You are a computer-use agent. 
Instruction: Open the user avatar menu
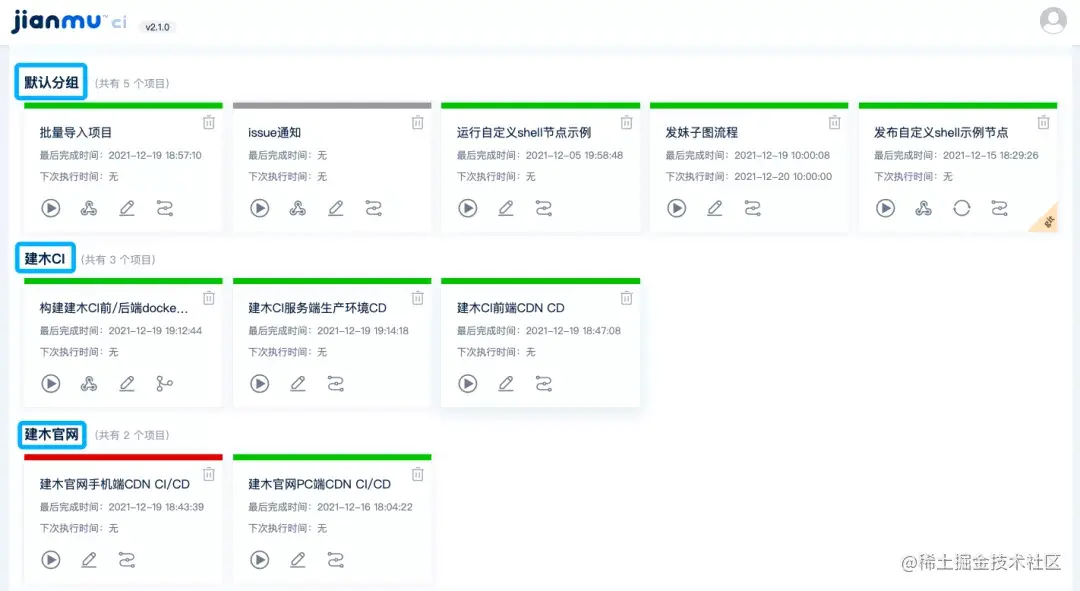tap(1053, 20)
